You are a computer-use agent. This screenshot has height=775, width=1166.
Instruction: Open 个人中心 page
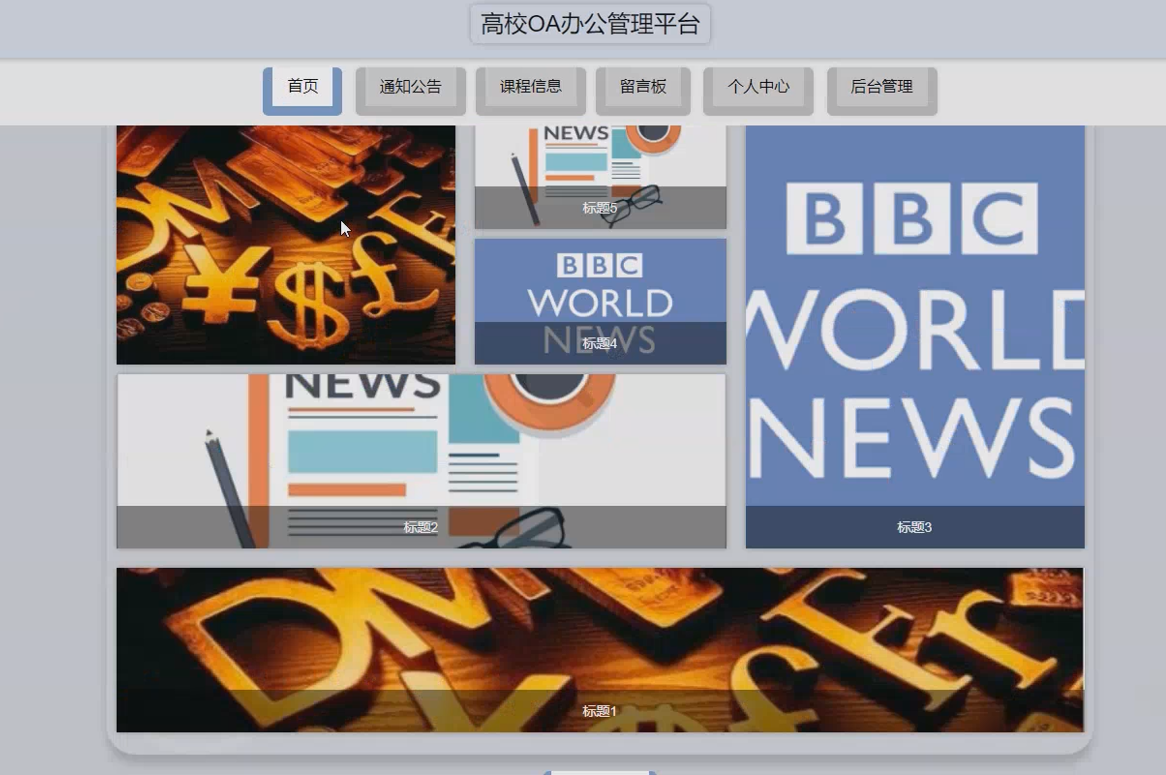pos(758,91)
